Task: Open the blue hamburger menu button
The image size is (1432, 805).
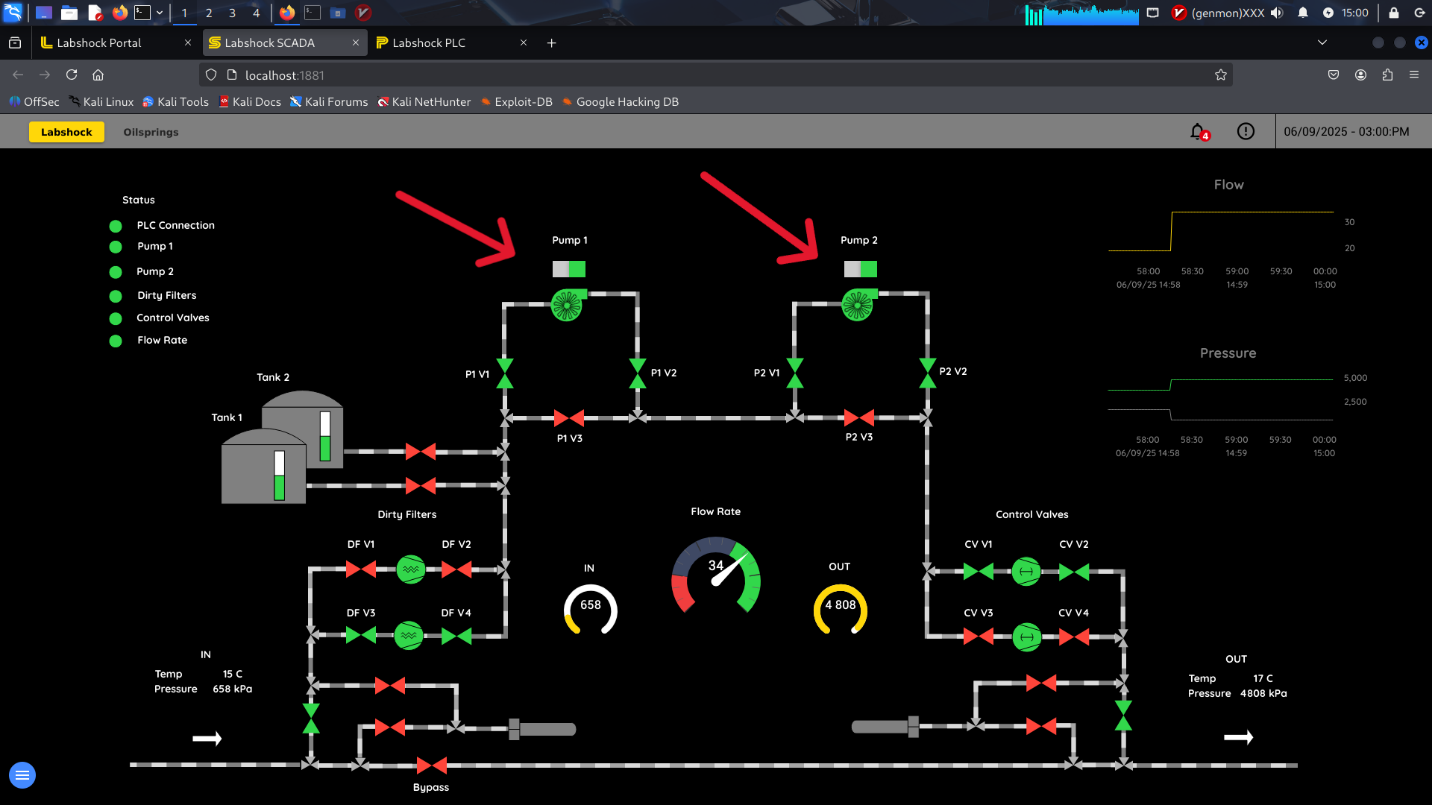Action: point(23,775)
